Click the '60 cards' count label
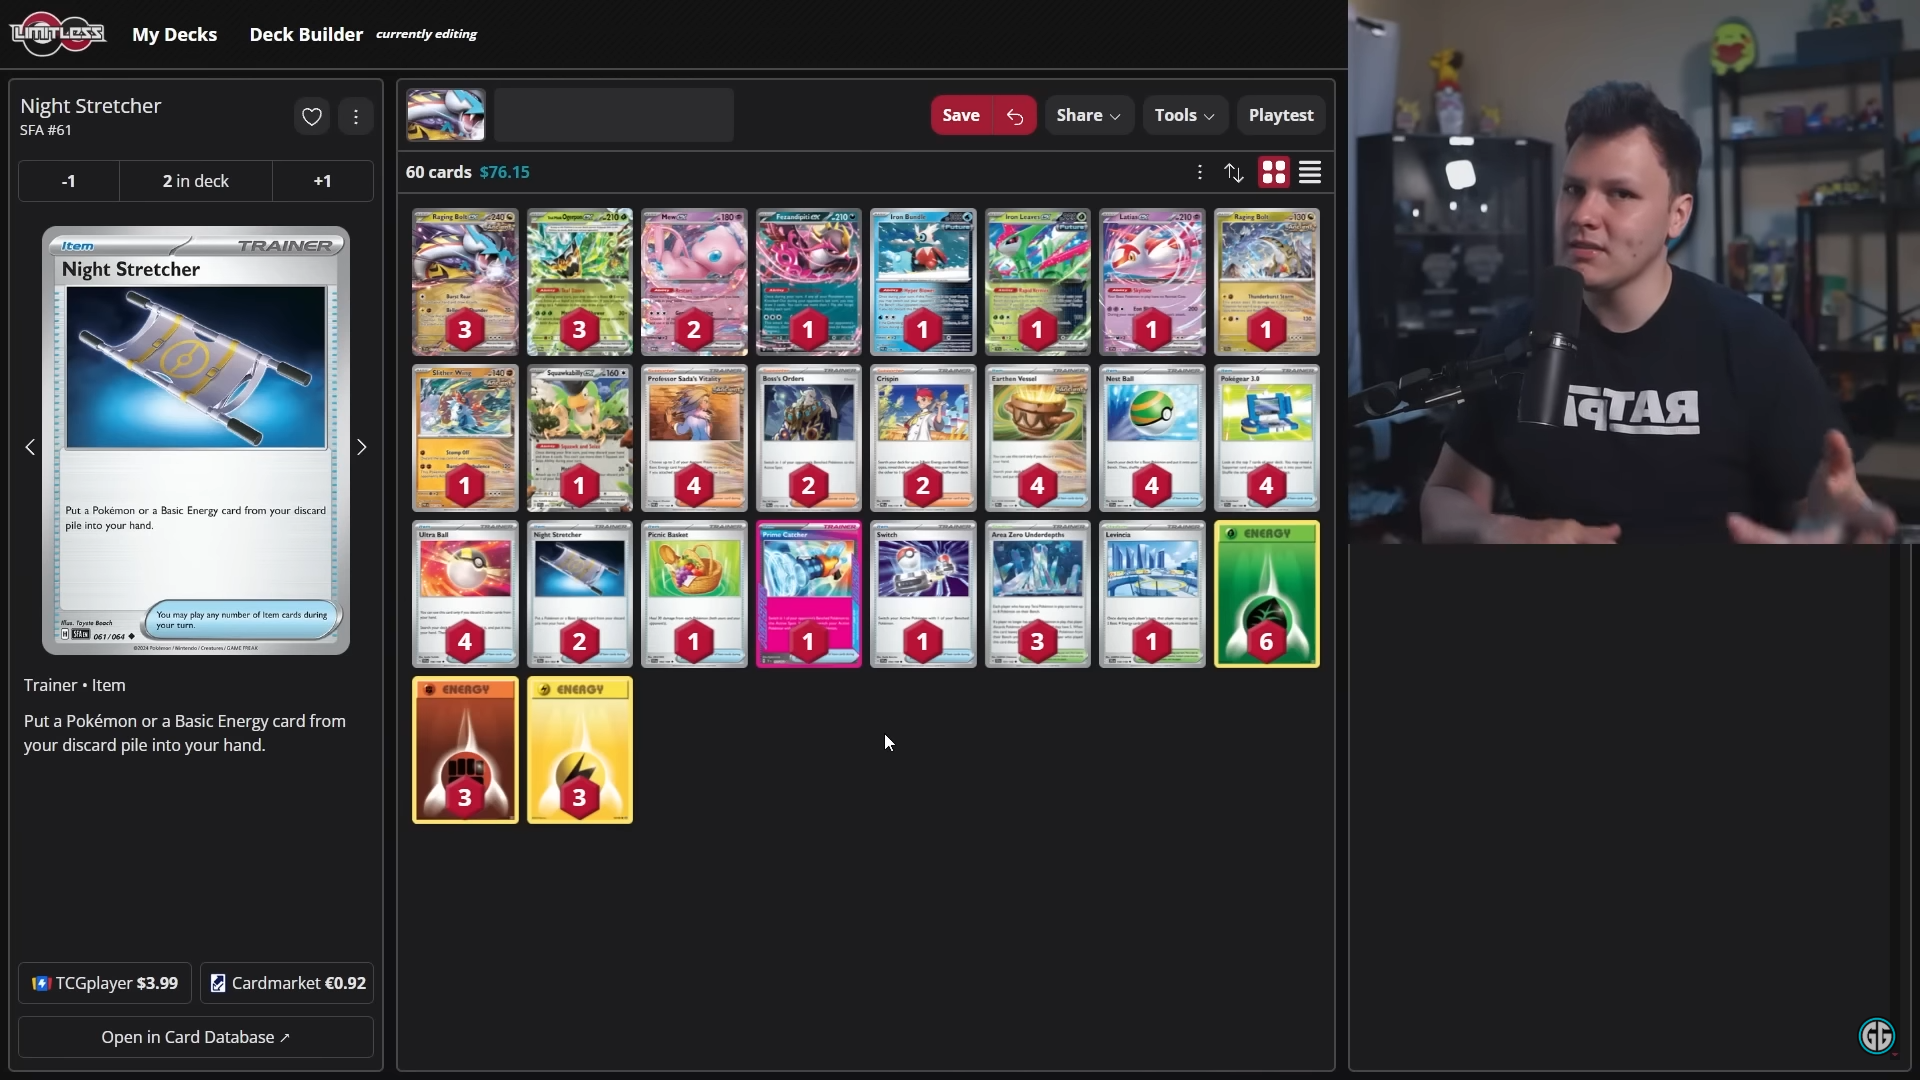 pyautogui.click(x=439, y=172)
